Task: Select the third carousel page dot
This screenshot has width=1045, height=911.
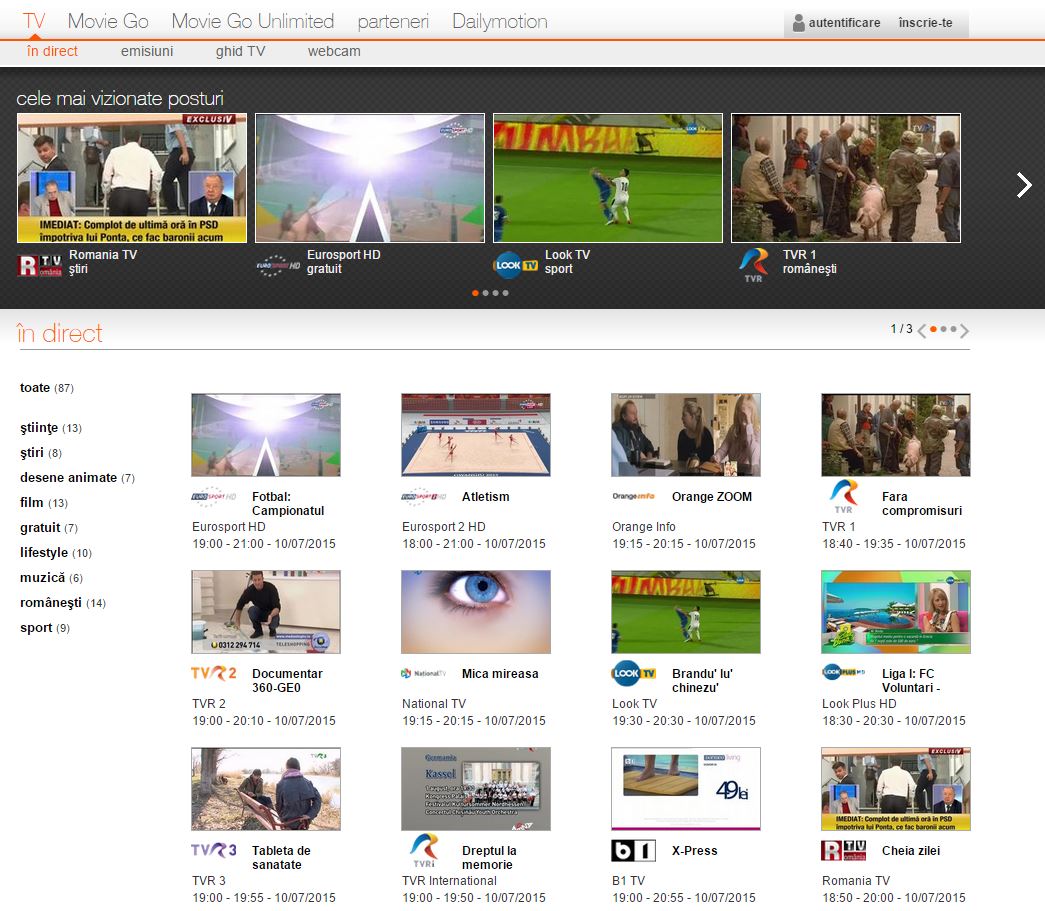Action: coord(495,293)
